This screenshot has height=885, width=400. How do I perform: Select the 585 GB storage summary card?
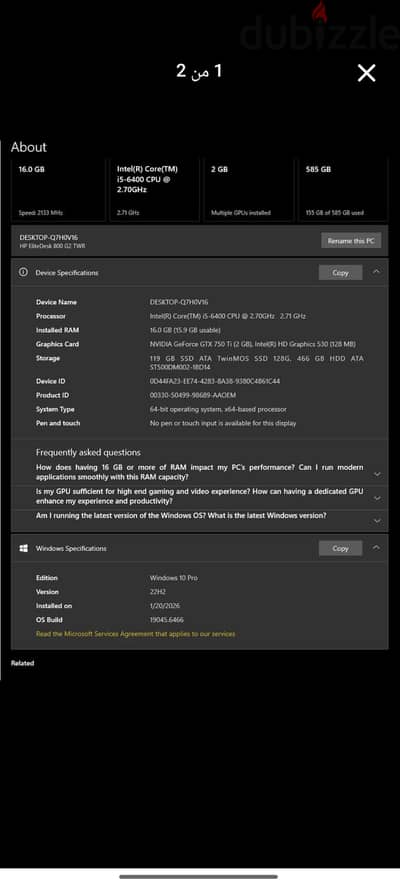(x=343, y=190)
